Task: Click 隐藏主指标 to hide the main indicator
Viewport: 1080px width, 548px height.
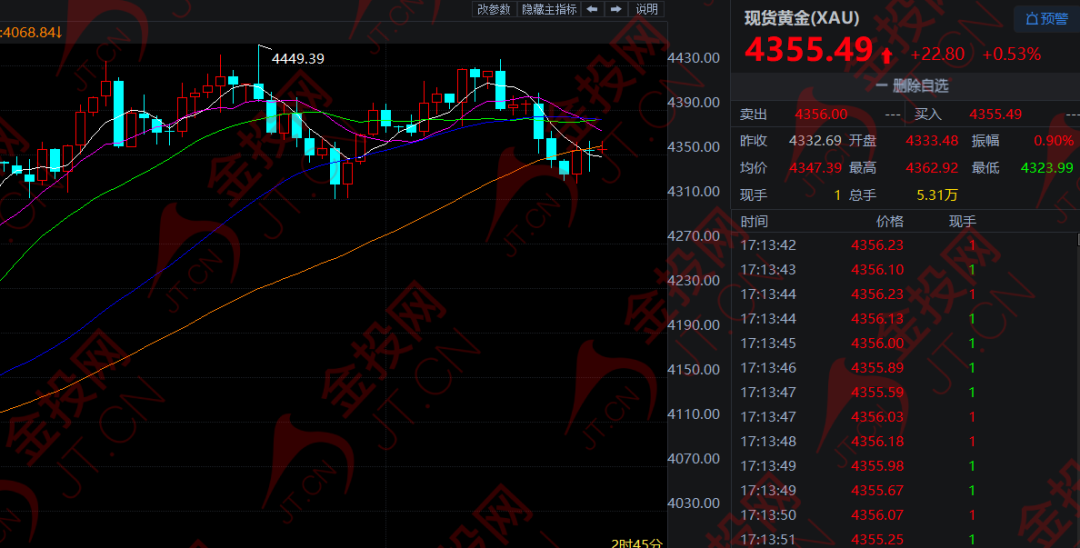Action: click(549, 9)
